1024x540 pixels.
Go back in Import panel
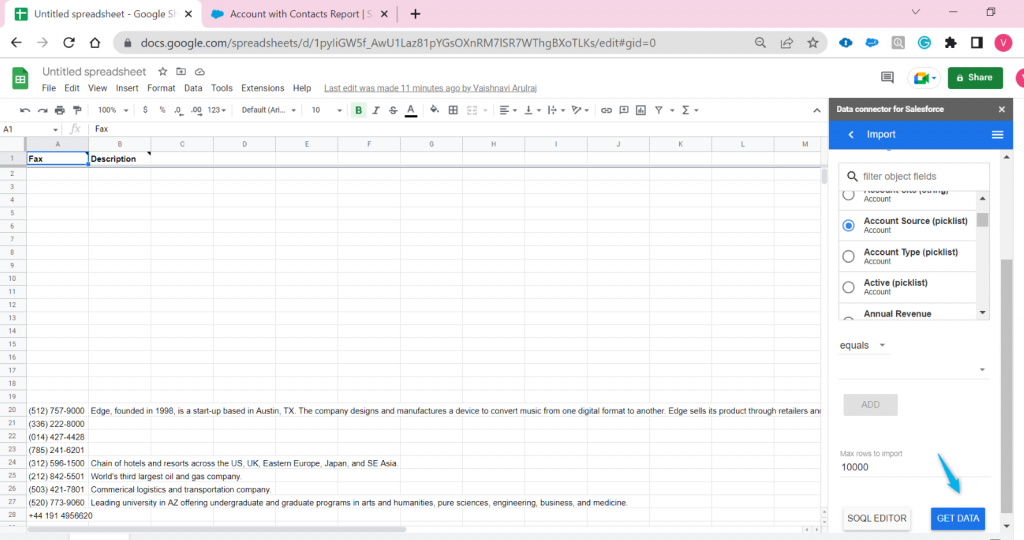[x=851, y=135]
